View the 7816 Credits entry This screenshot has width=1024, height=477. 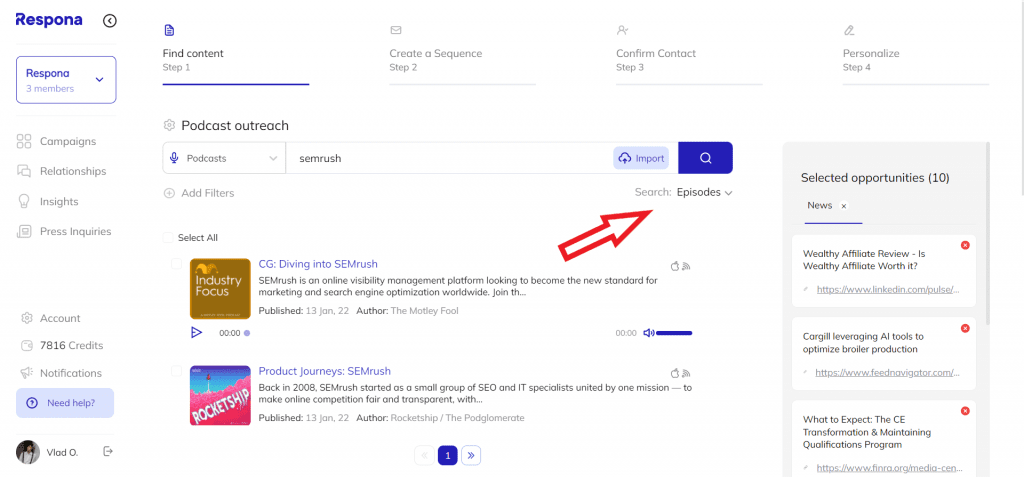(x=62, y=346)
